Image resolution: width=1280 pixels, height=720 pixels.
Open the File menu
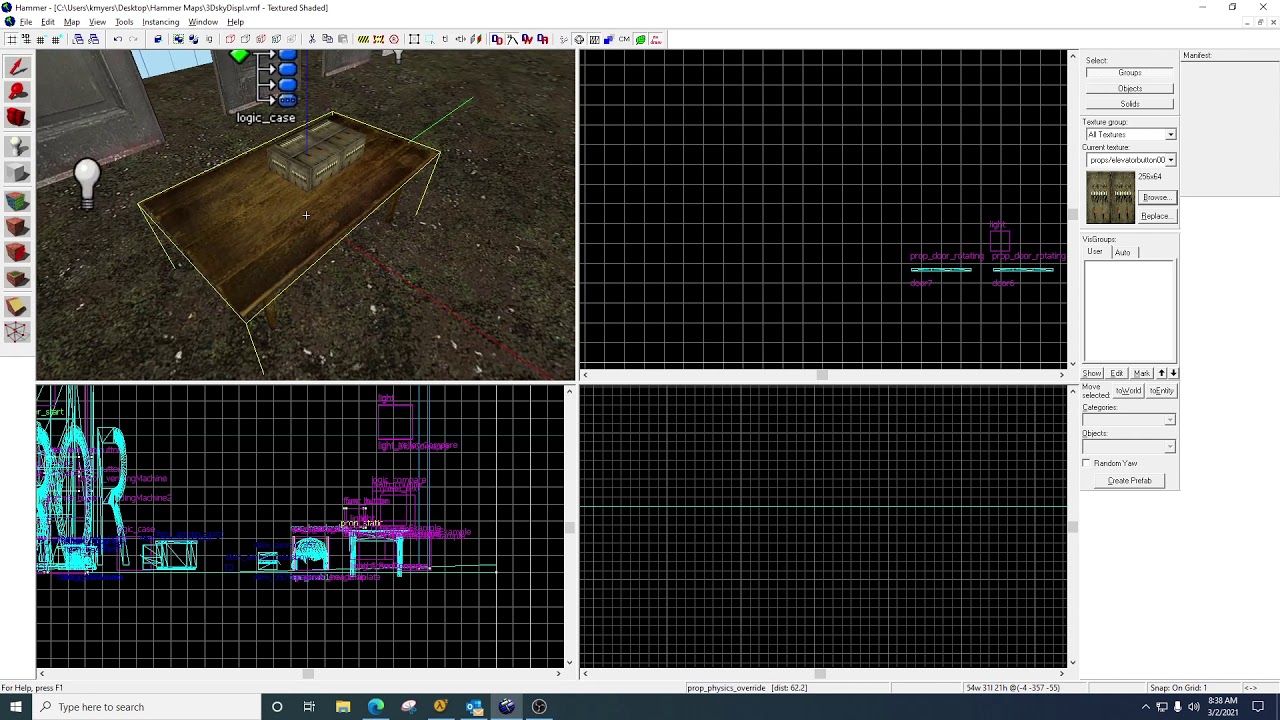[x=26, y=22]
